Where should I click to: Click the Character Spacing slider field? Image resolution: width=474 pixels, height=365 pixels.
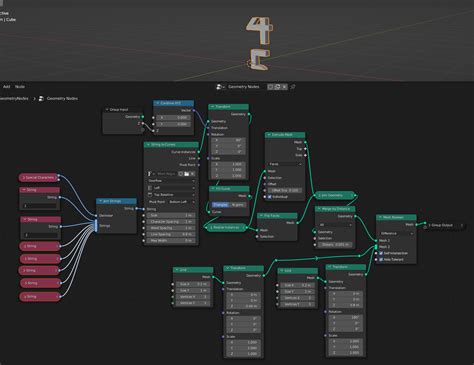click(171, 222)
